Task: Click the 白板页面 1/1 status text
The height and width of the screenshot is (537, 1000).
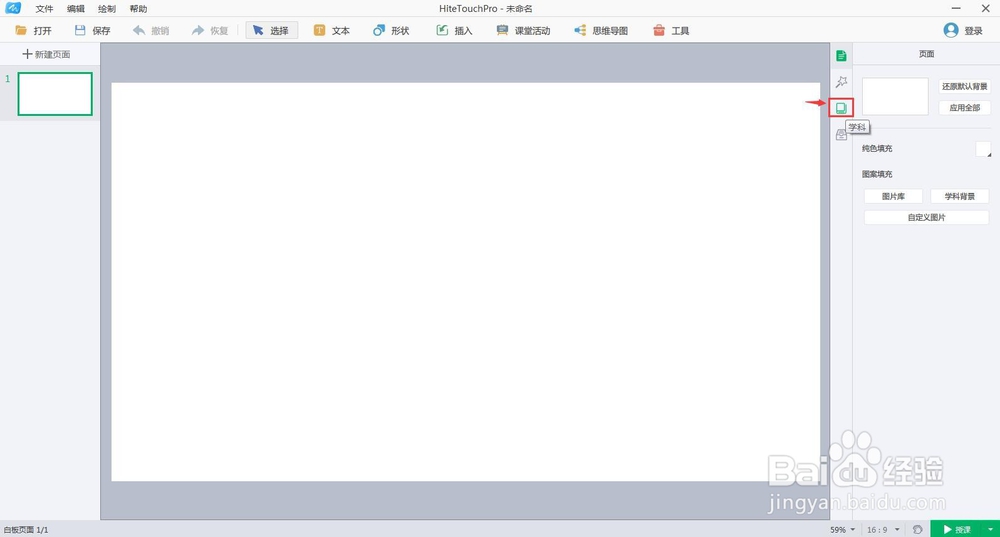Action: click(26, 530)
